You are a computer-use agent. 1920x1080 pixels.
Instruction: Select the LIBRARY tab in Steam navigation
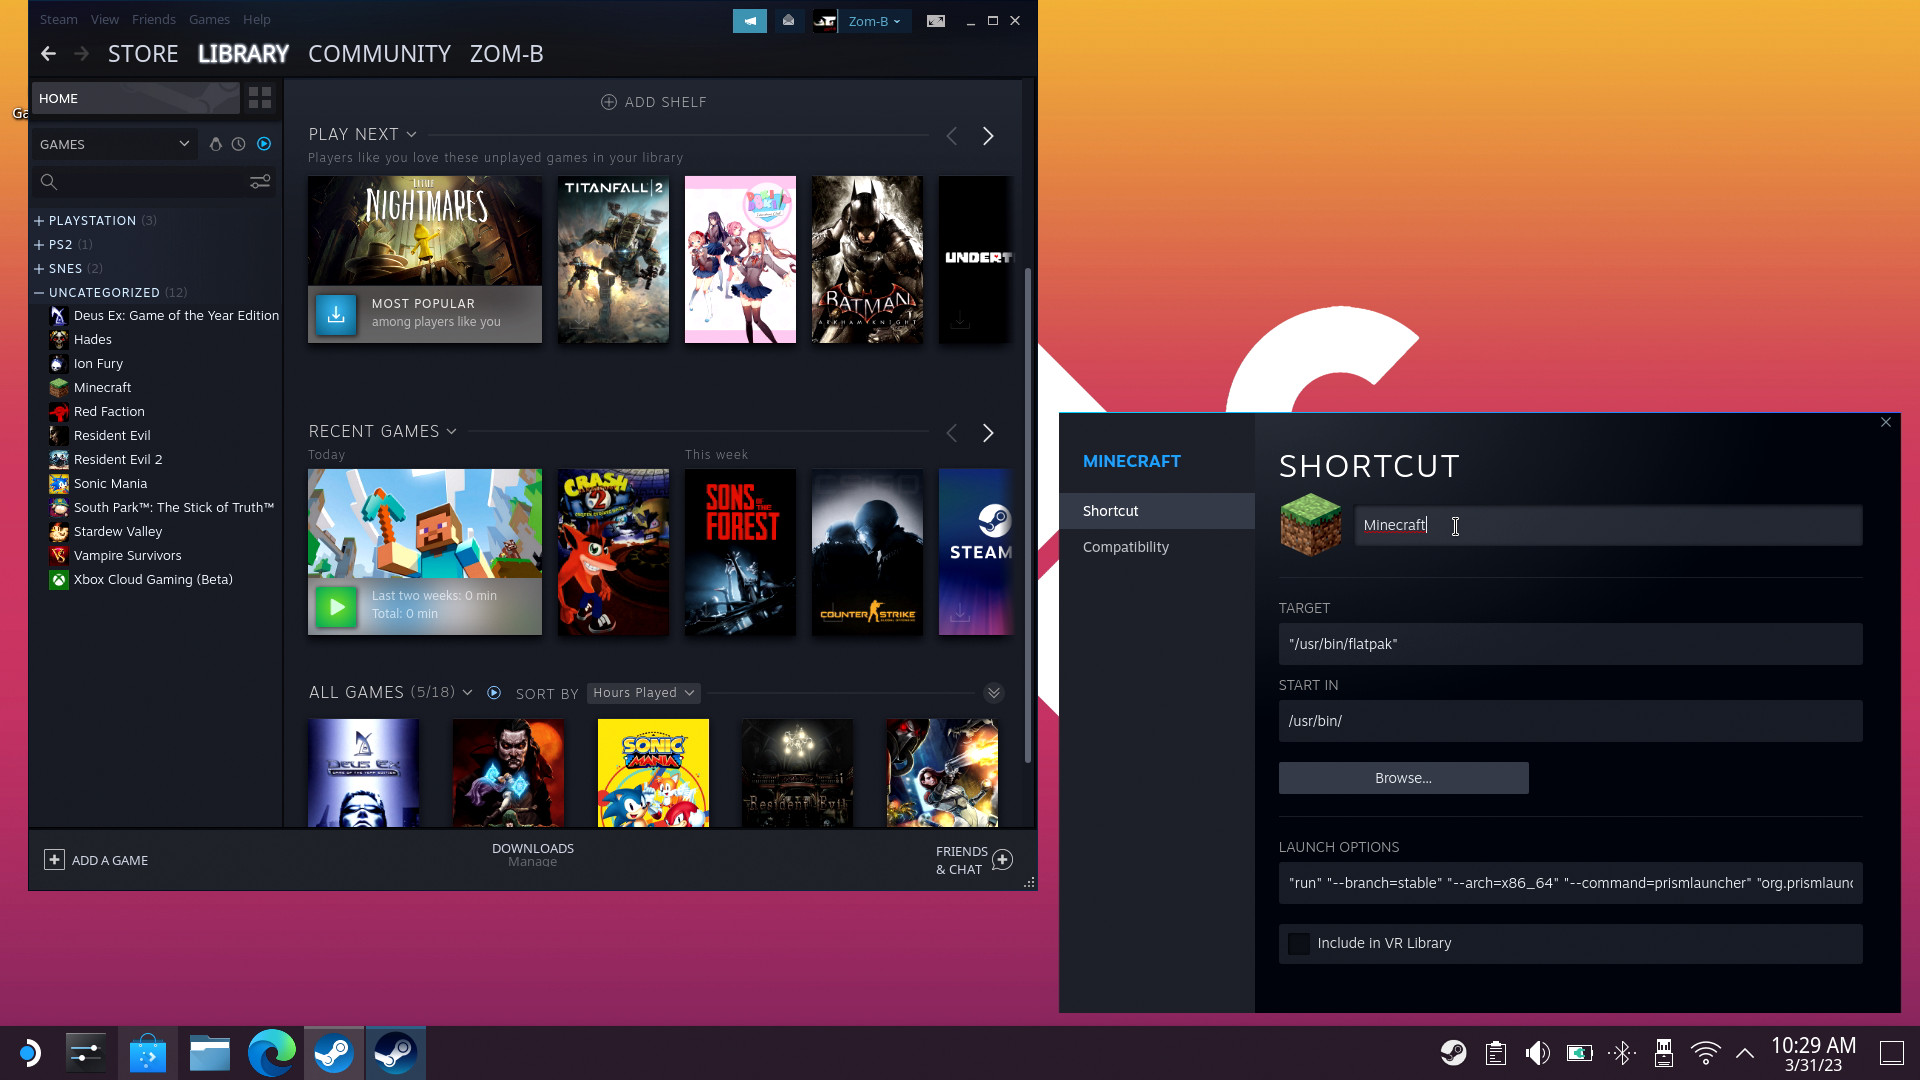click(x=243, y=53)
